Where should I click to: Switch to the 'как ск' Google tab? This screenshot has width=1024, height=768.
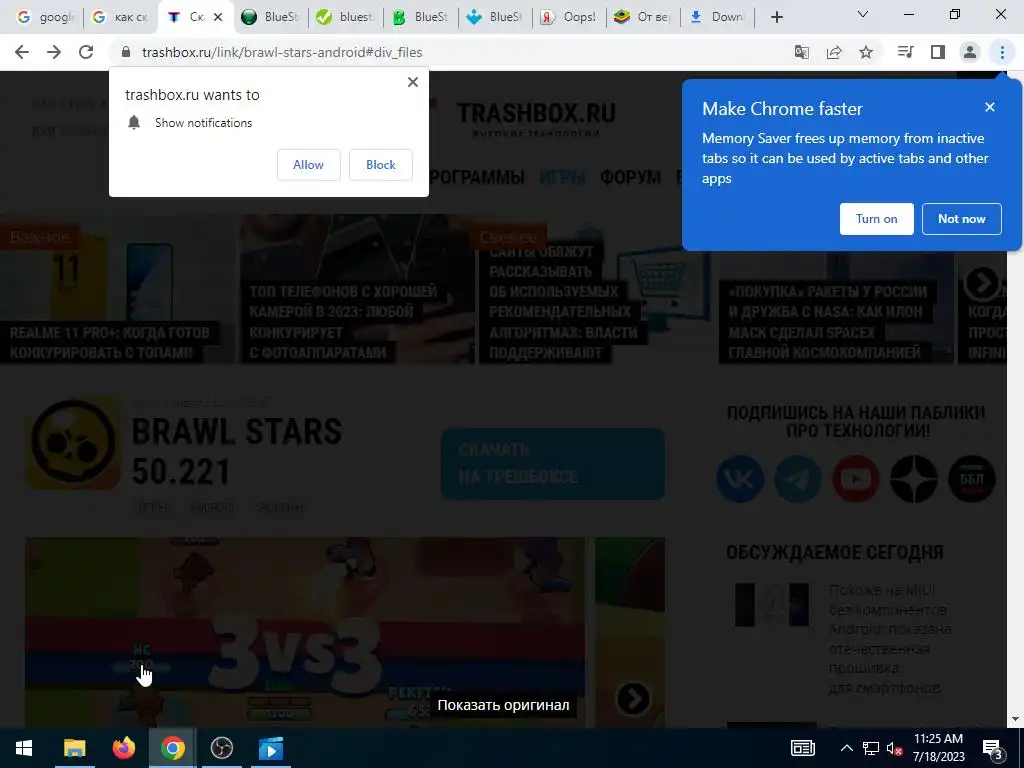pyautogui.click(x=121, y=17)
